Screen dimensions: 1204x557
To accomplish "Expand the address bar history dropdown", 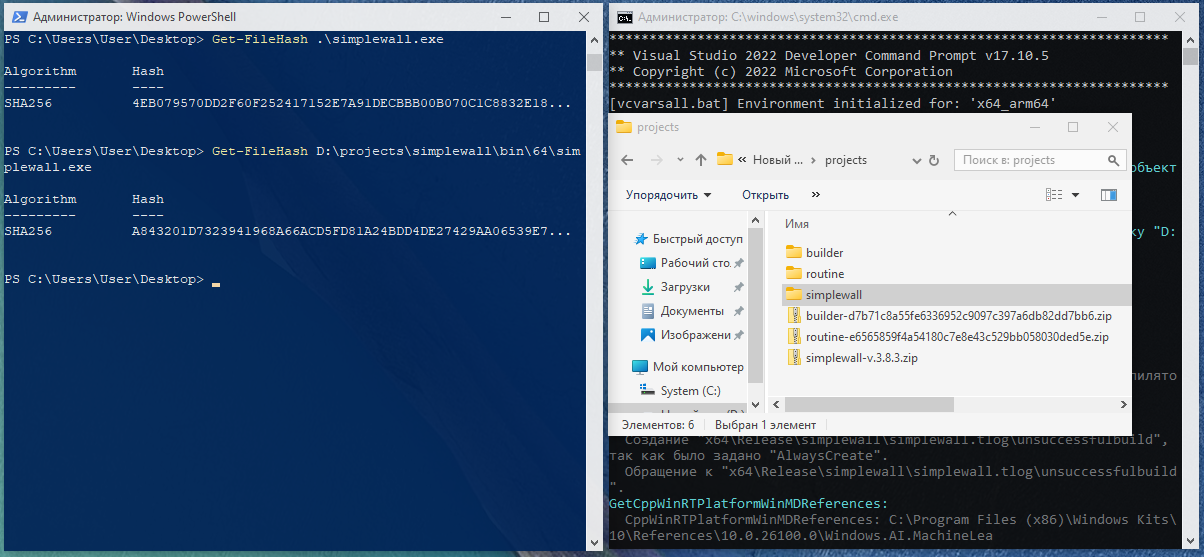I will 915,160.
